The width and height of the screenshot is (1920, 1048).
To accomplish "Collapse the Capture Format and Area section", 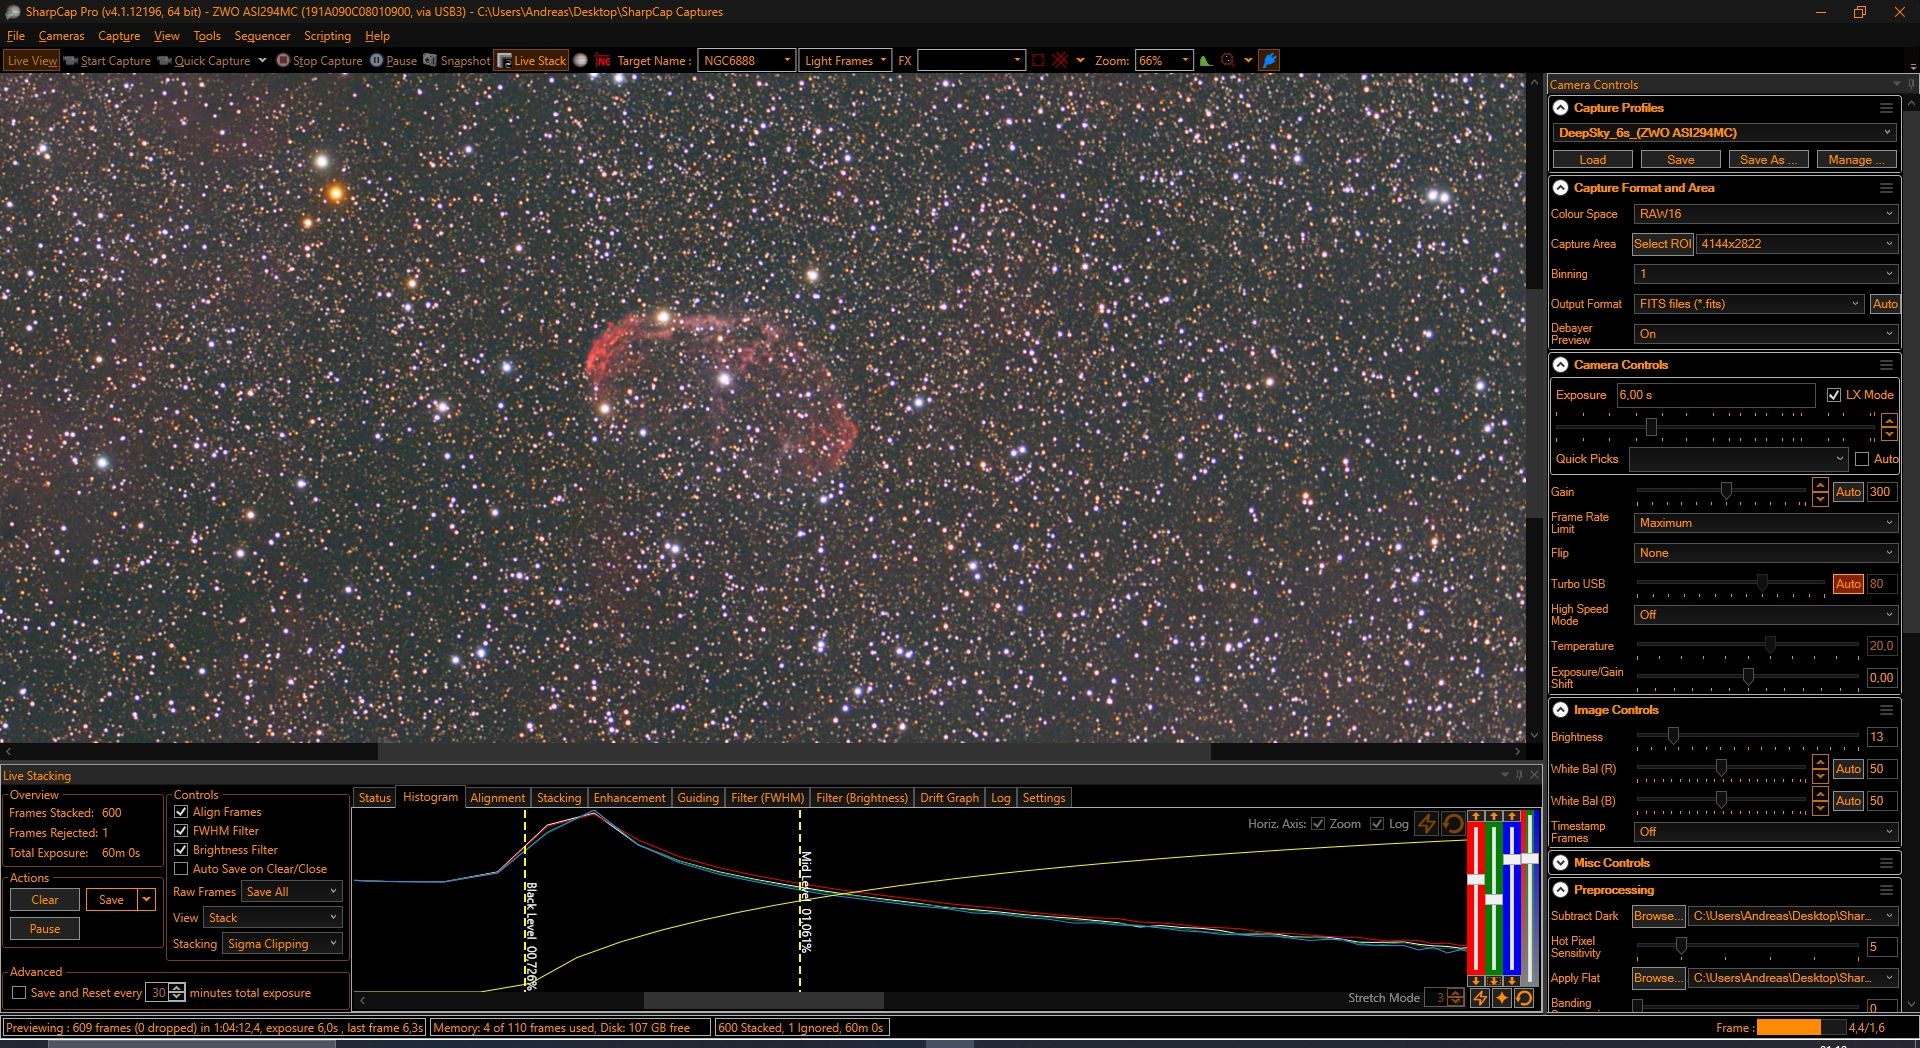I will tap(1561, 188).
